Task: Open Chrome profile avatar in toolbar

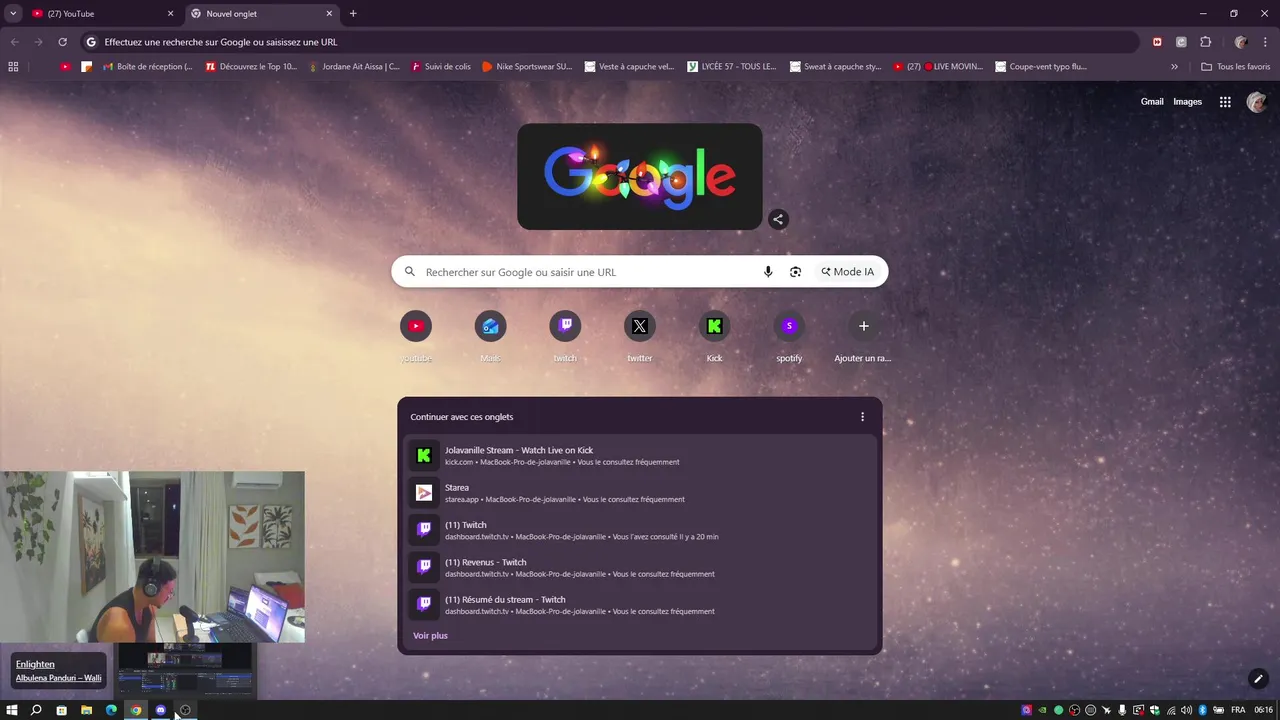Action: pyautogui.click(x=1241, y=42)
